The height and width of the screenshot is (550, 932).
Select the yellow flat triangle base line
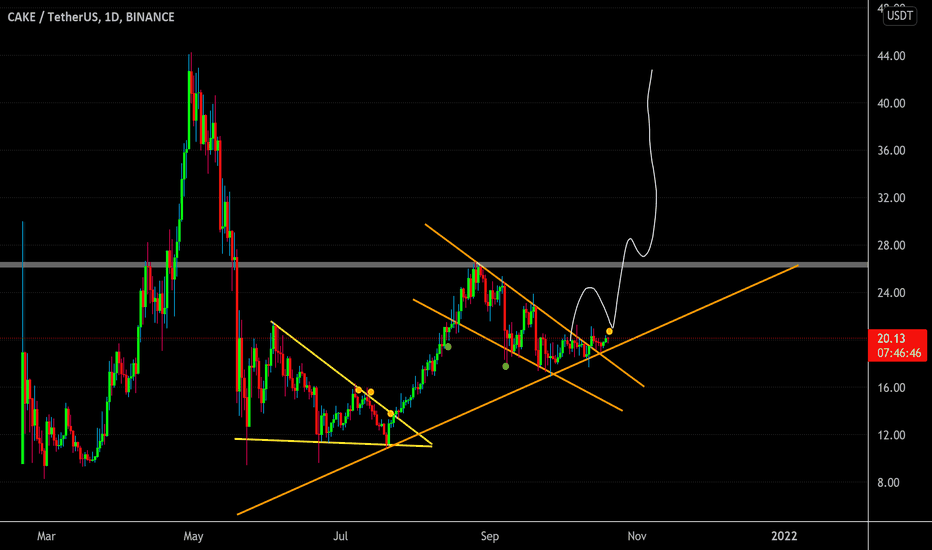click(333, 442)
